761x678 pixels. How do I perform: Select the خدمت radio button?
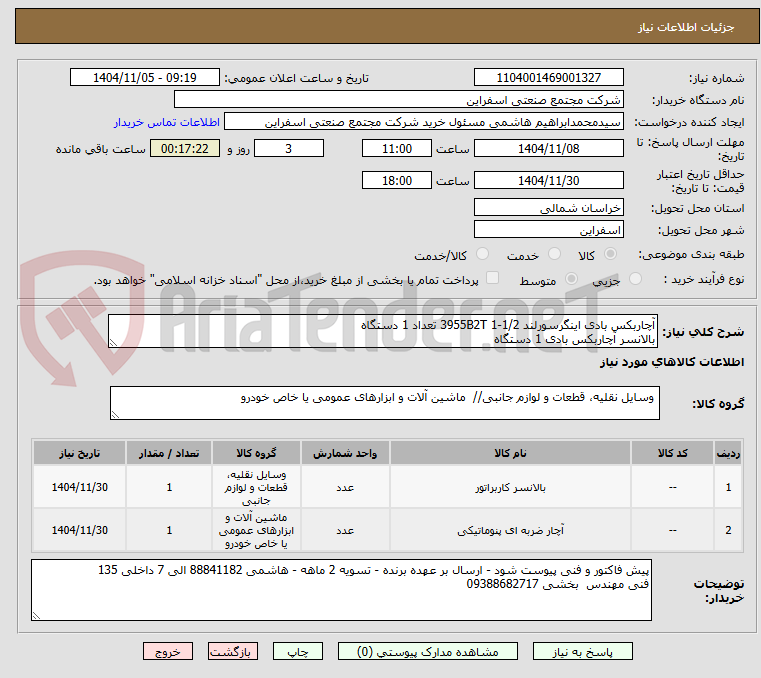point(554,253)
